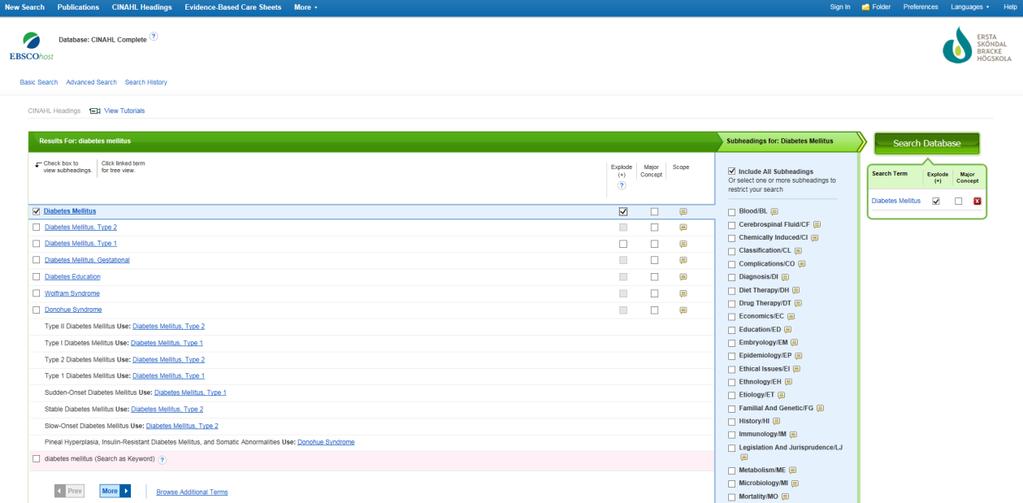
Task: Click help icon next to database name
Action: [x=153, y=37]
